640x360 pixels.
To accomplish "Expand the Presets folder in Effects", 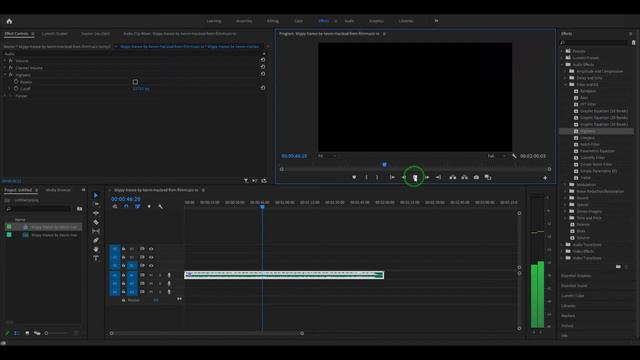I will click(562, 51).
